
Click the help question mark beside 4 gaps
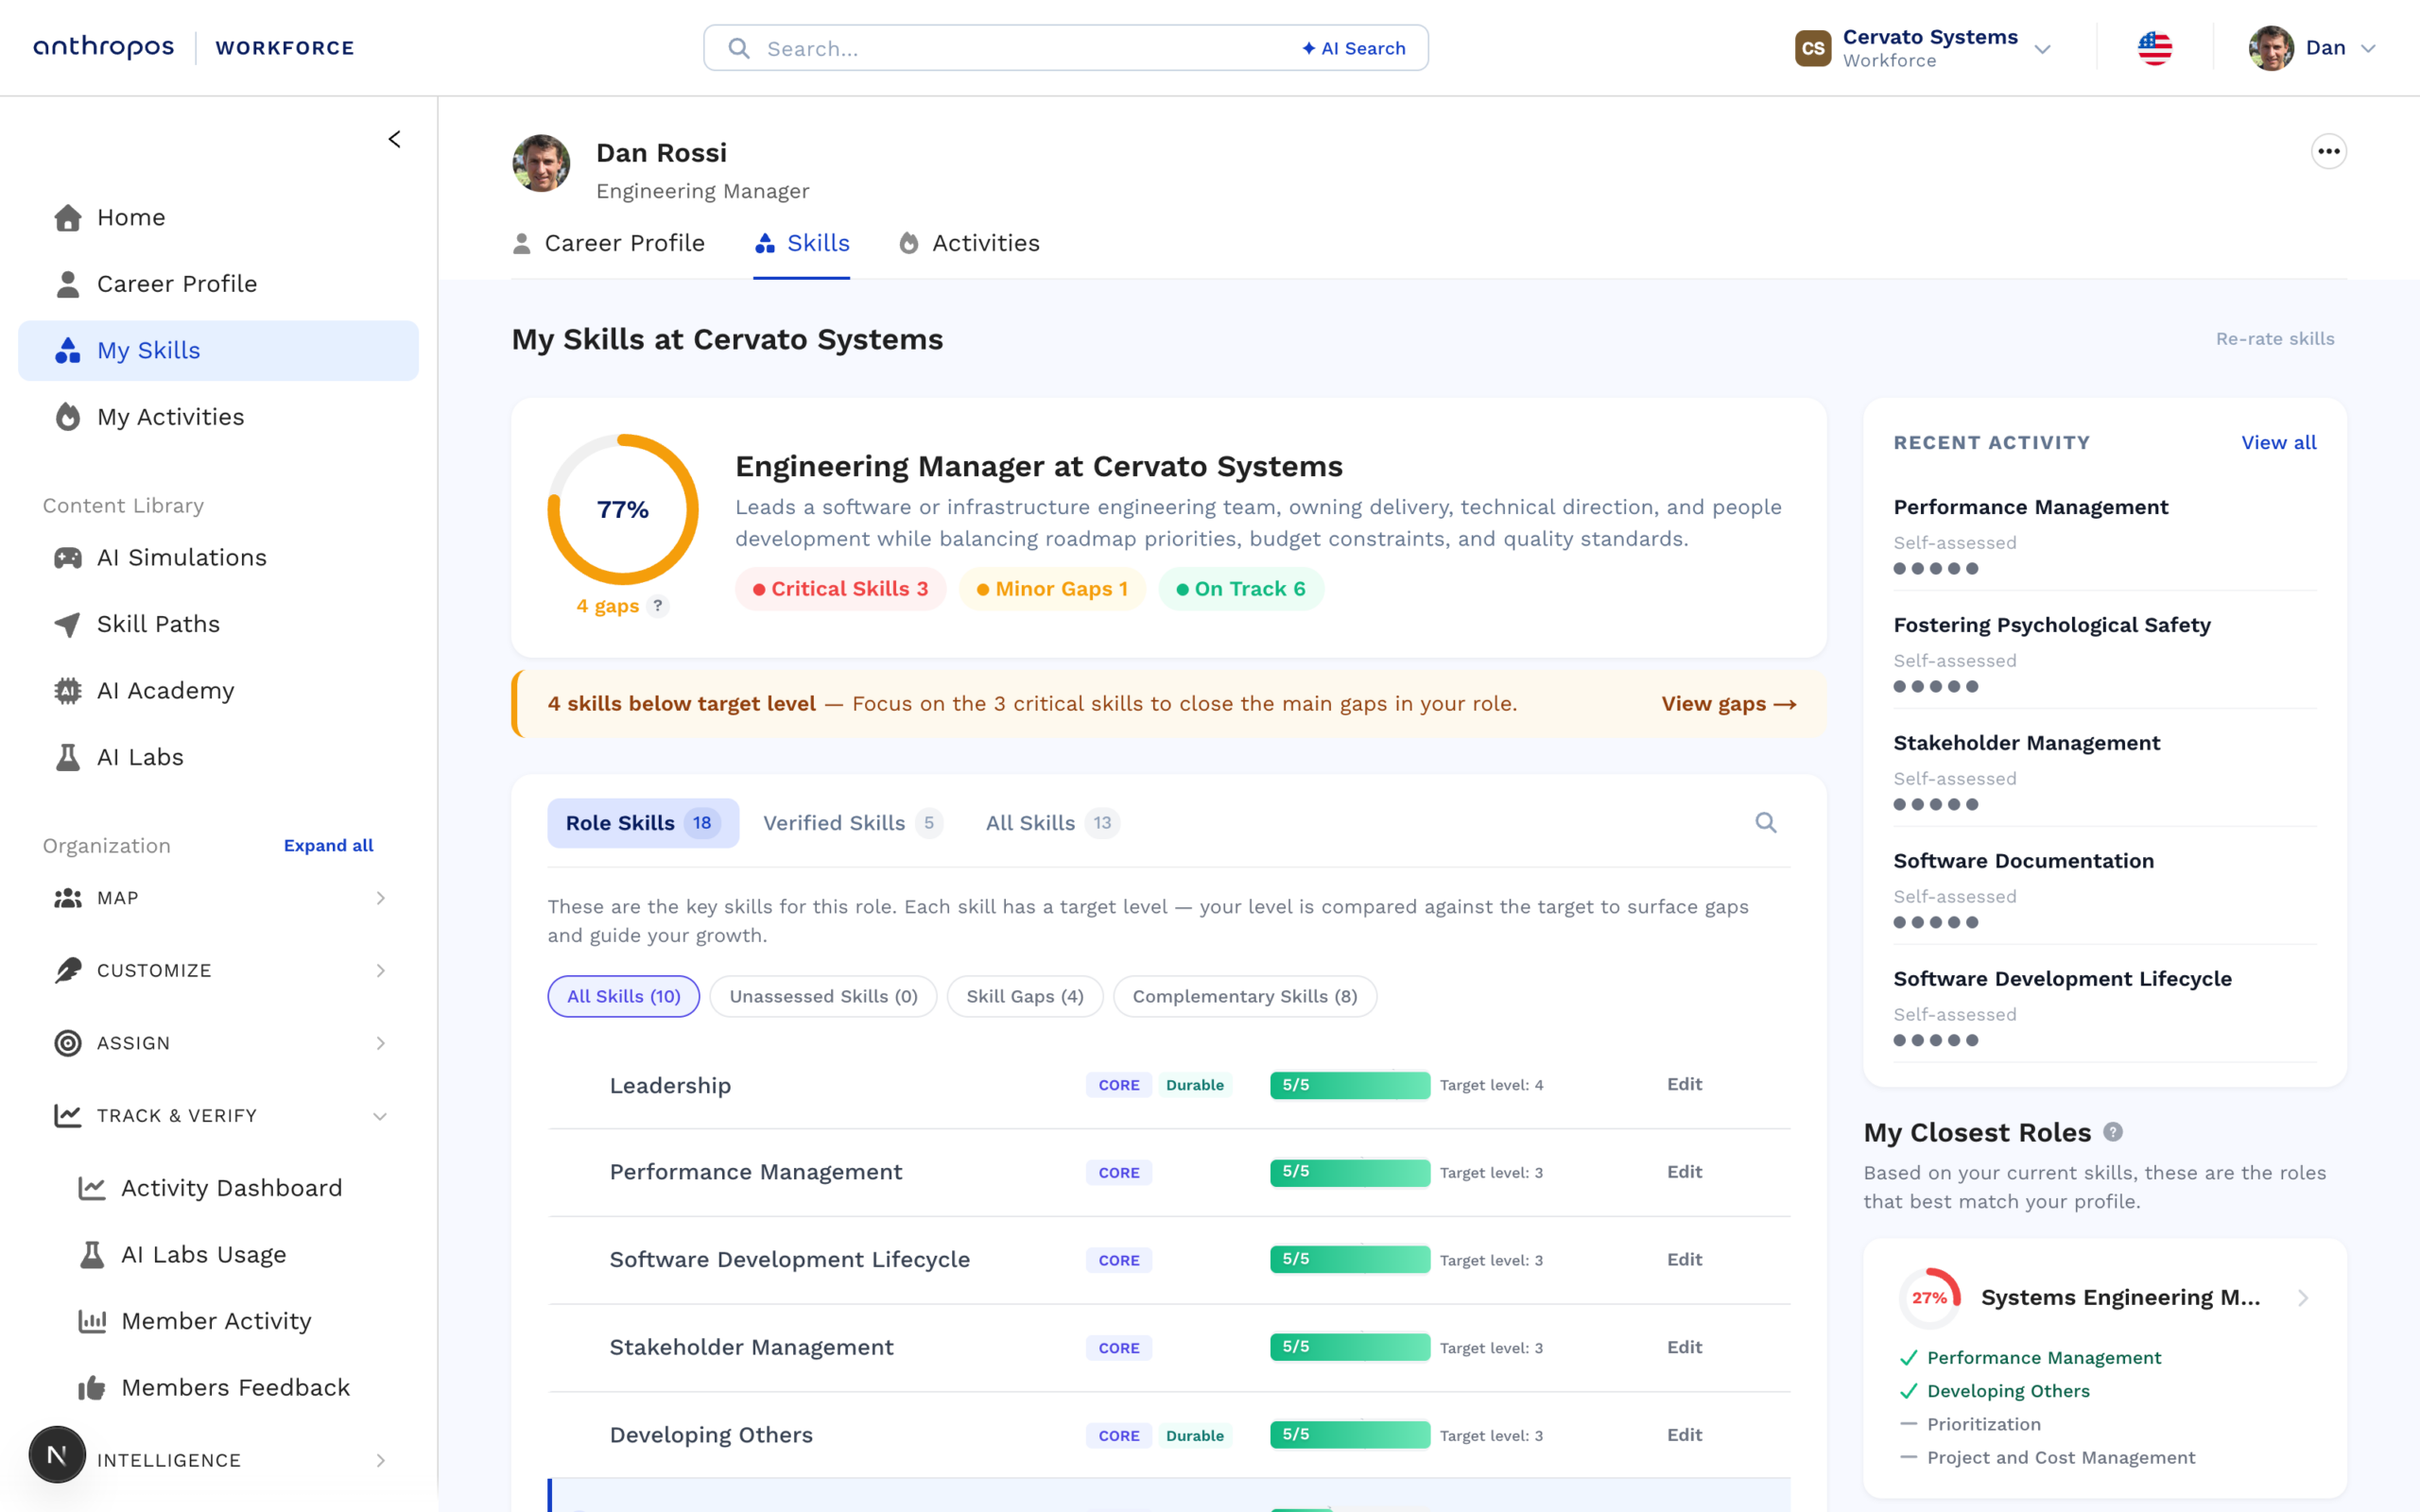[657, 606]
